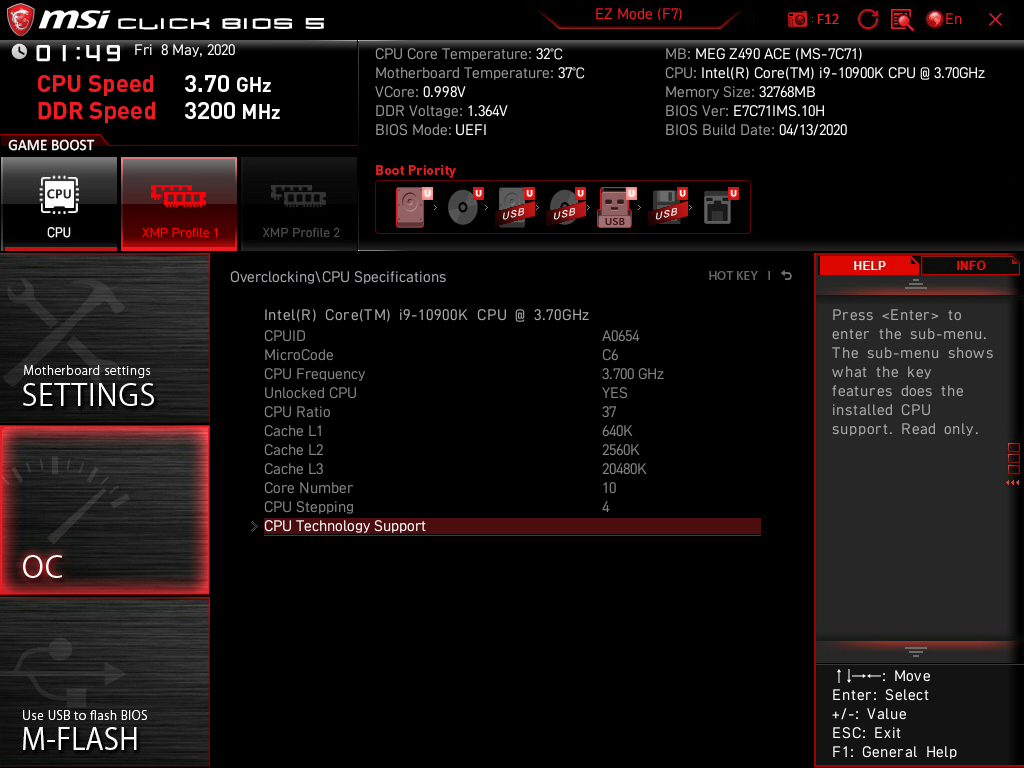Click the HOT KEY label
The height and width of the screenshot is (768, 1024).
pyautogui.click(x=733, y=276)
